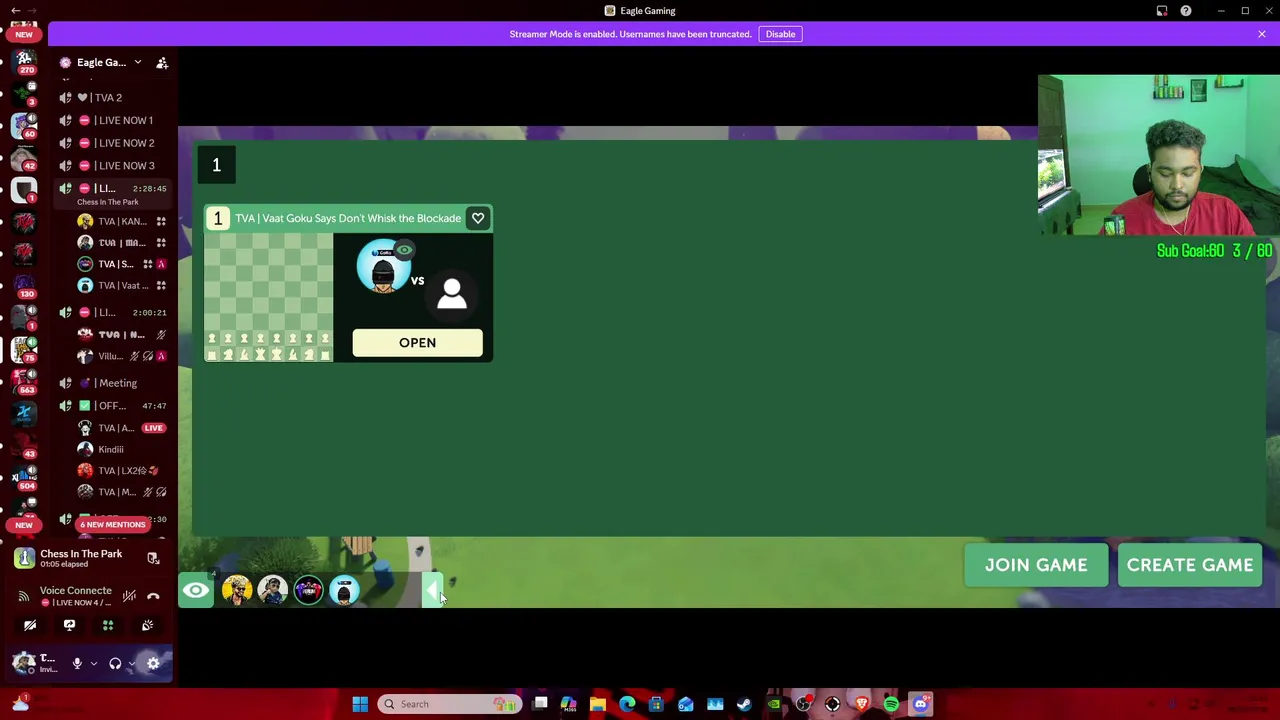This screenshot has height=720, width=1280.
Task: Expand microphone input options arrow
Action: (x=94, y=663)
